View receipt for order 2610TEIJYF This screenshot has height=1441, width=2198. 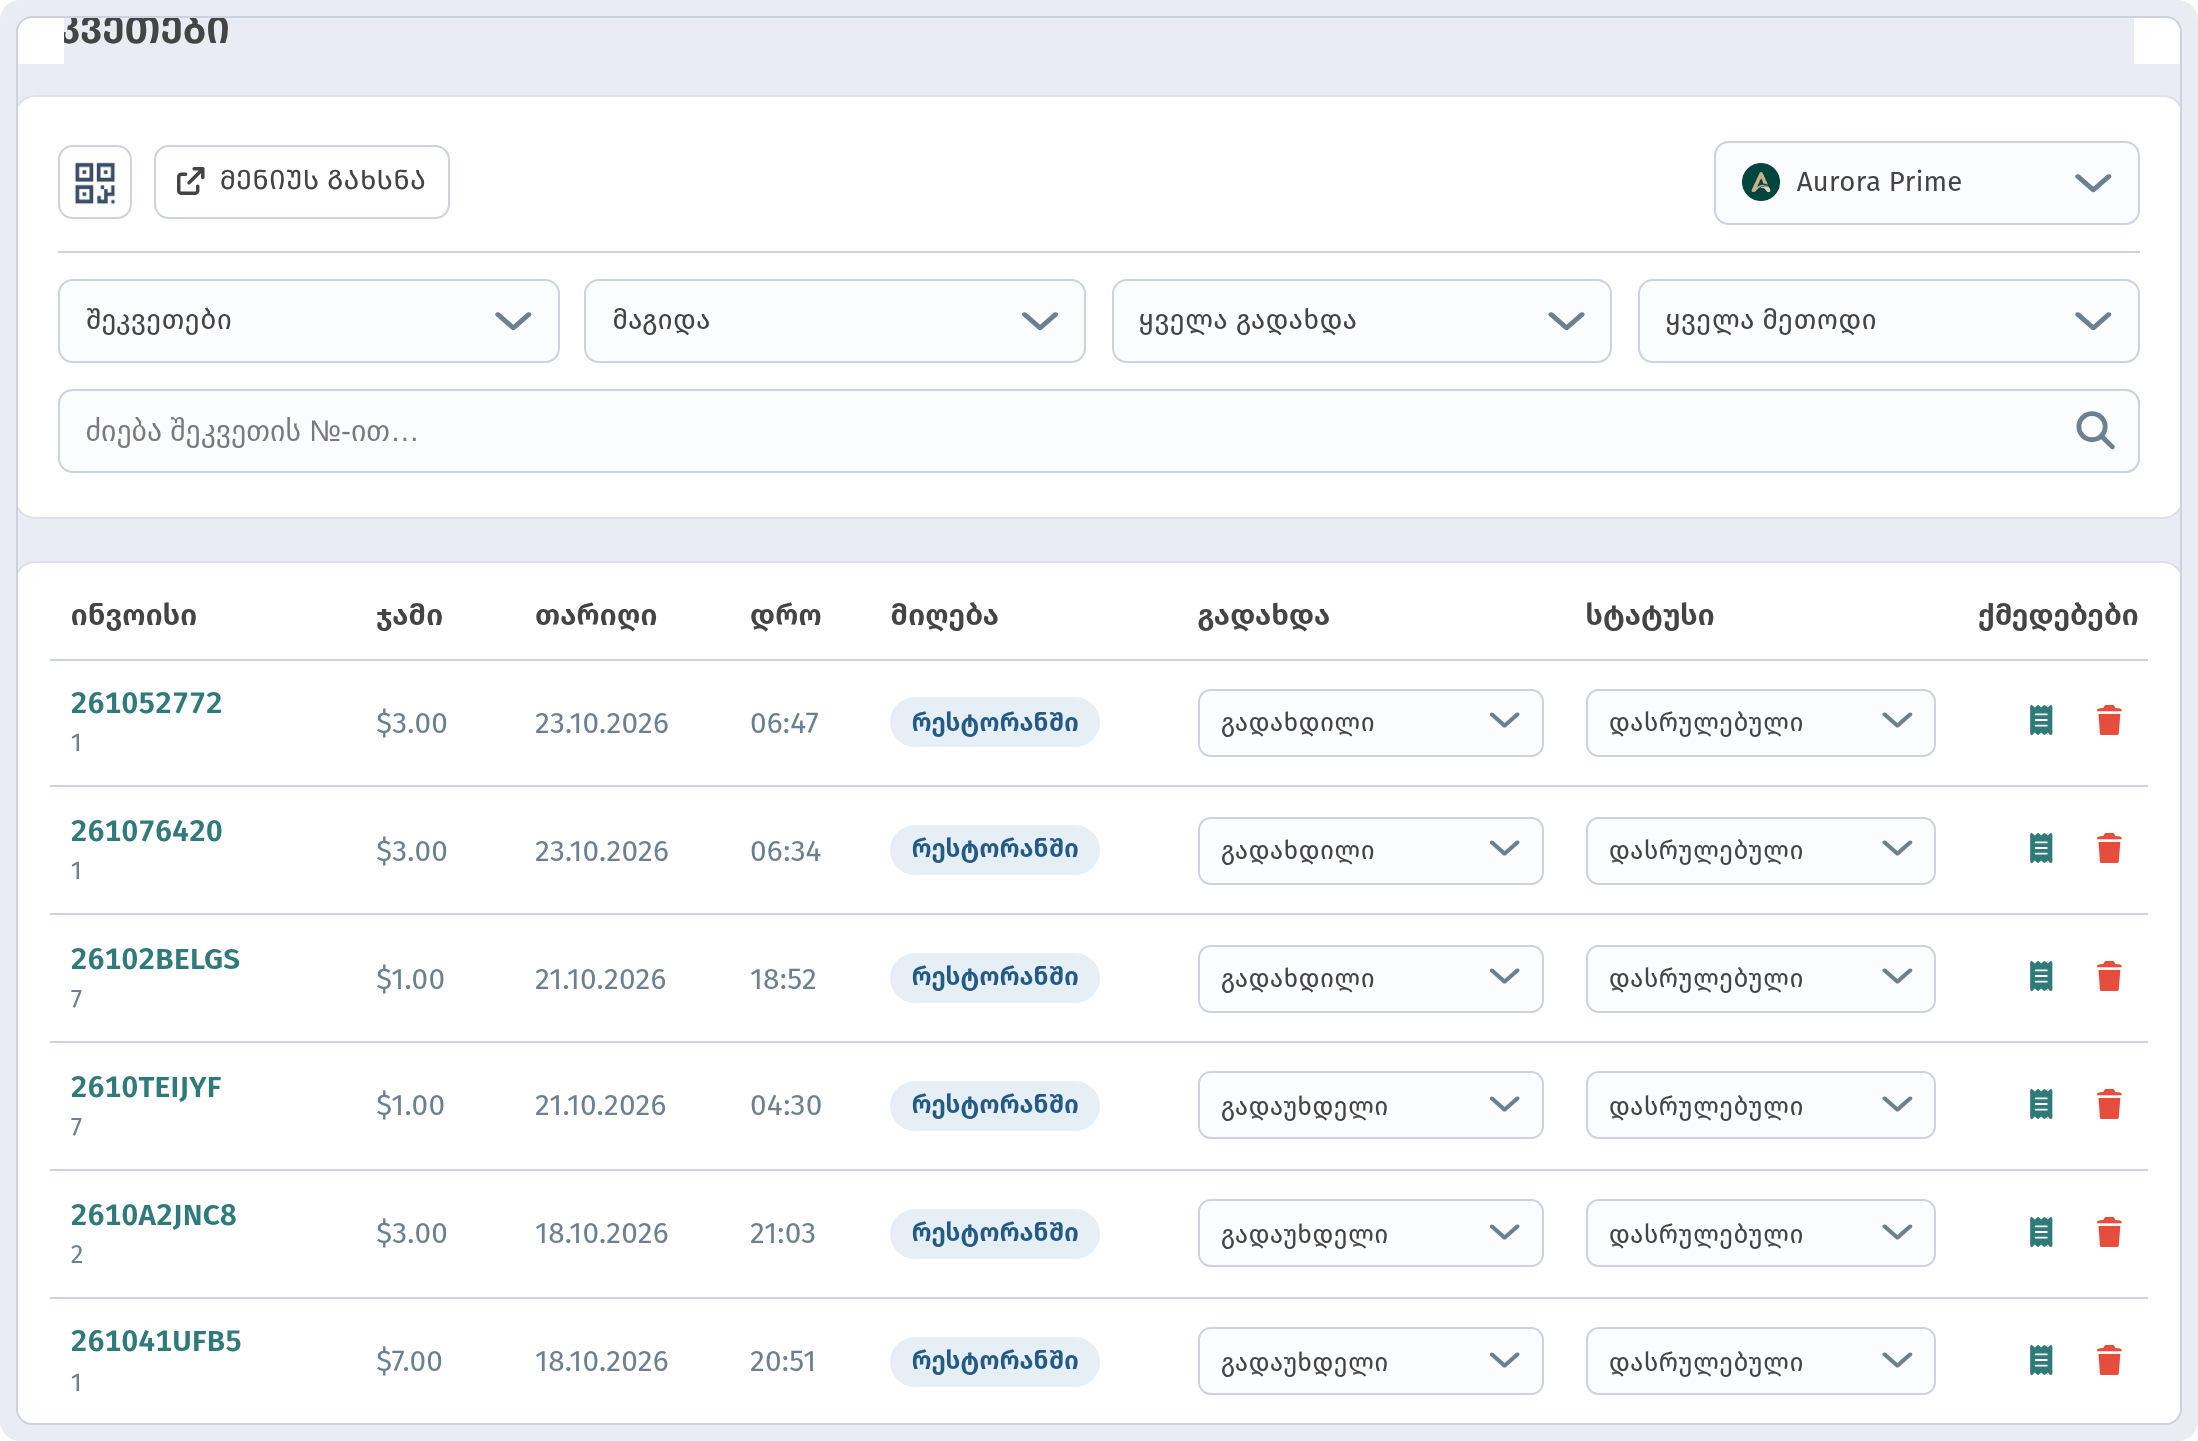pyautogui.click(x=2041, y=1104)
